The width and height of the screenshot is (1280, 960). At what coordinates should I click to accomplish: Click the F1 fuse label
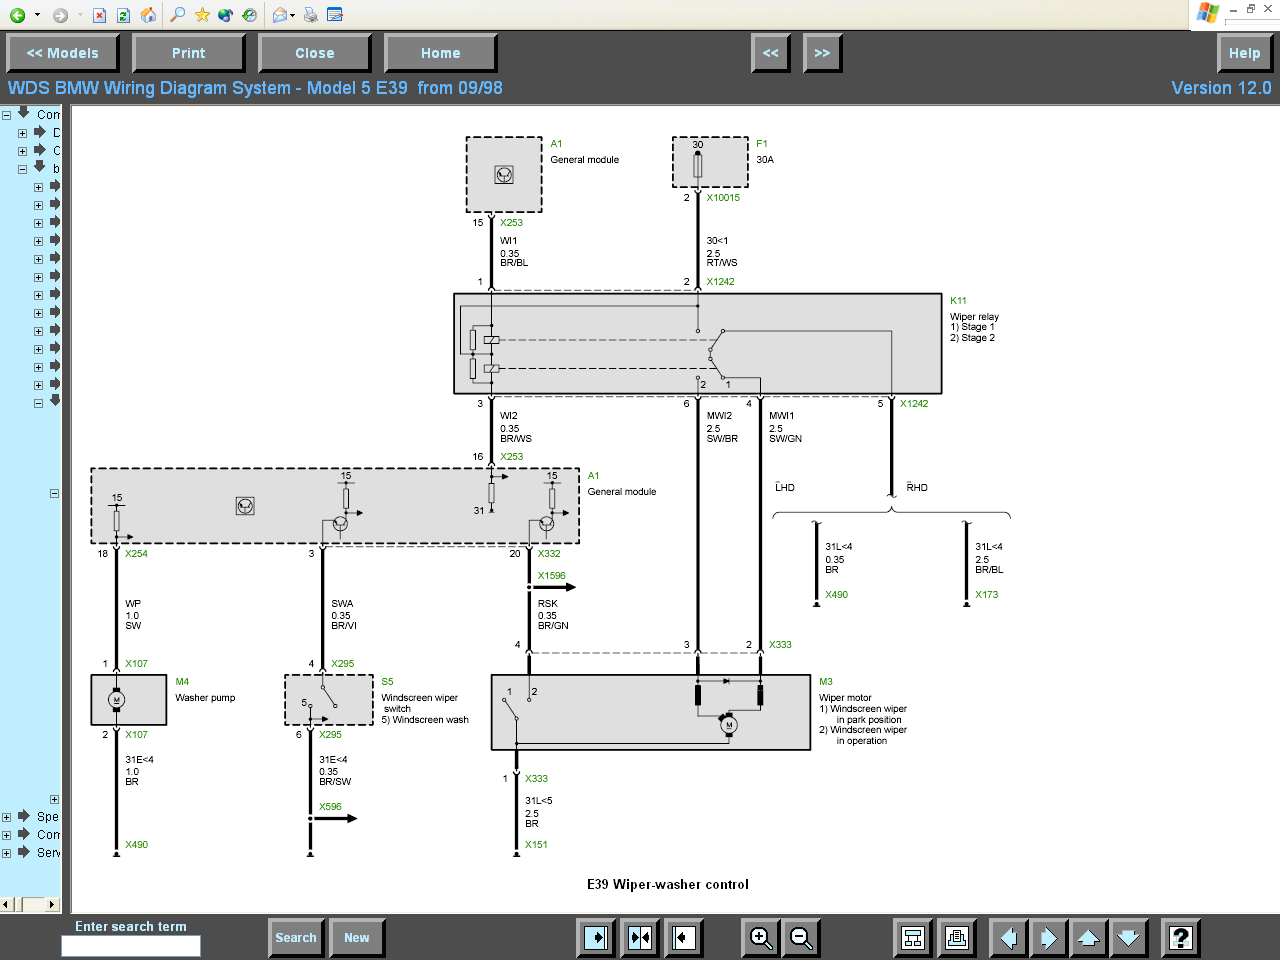[x=762, y=144]
